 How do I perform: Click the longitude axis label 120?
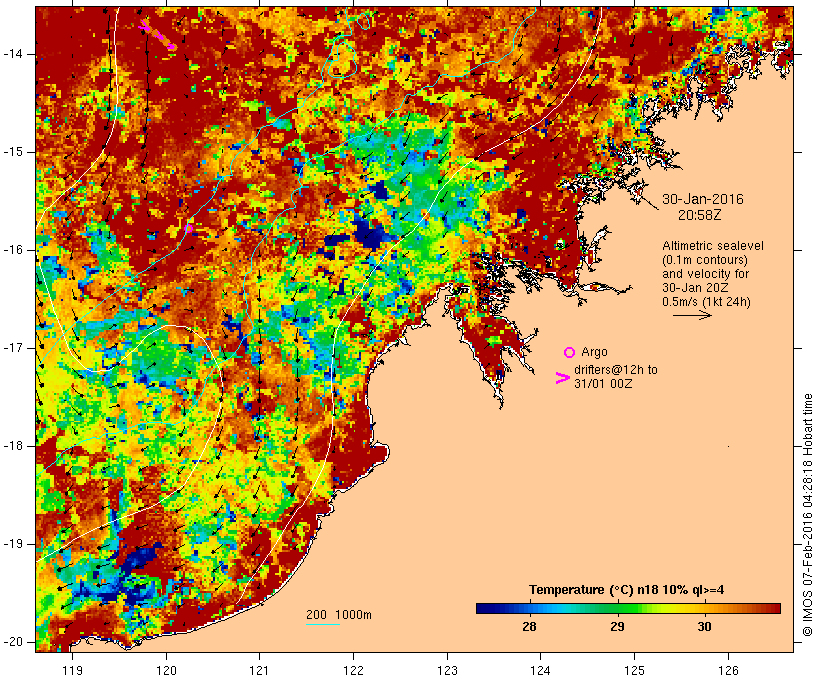tap(166, 670)
